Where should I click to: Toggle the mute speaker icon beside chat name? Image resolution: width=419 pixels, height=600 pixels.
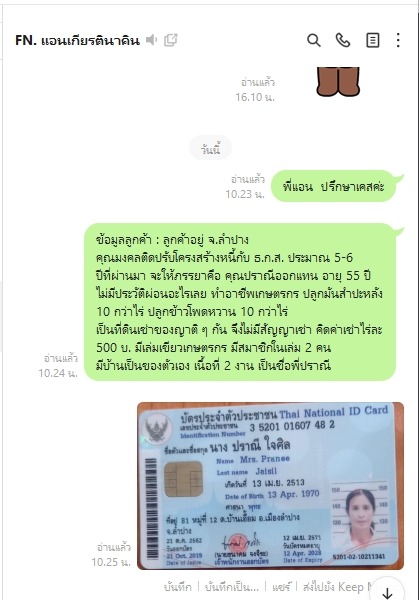[152, 40]
